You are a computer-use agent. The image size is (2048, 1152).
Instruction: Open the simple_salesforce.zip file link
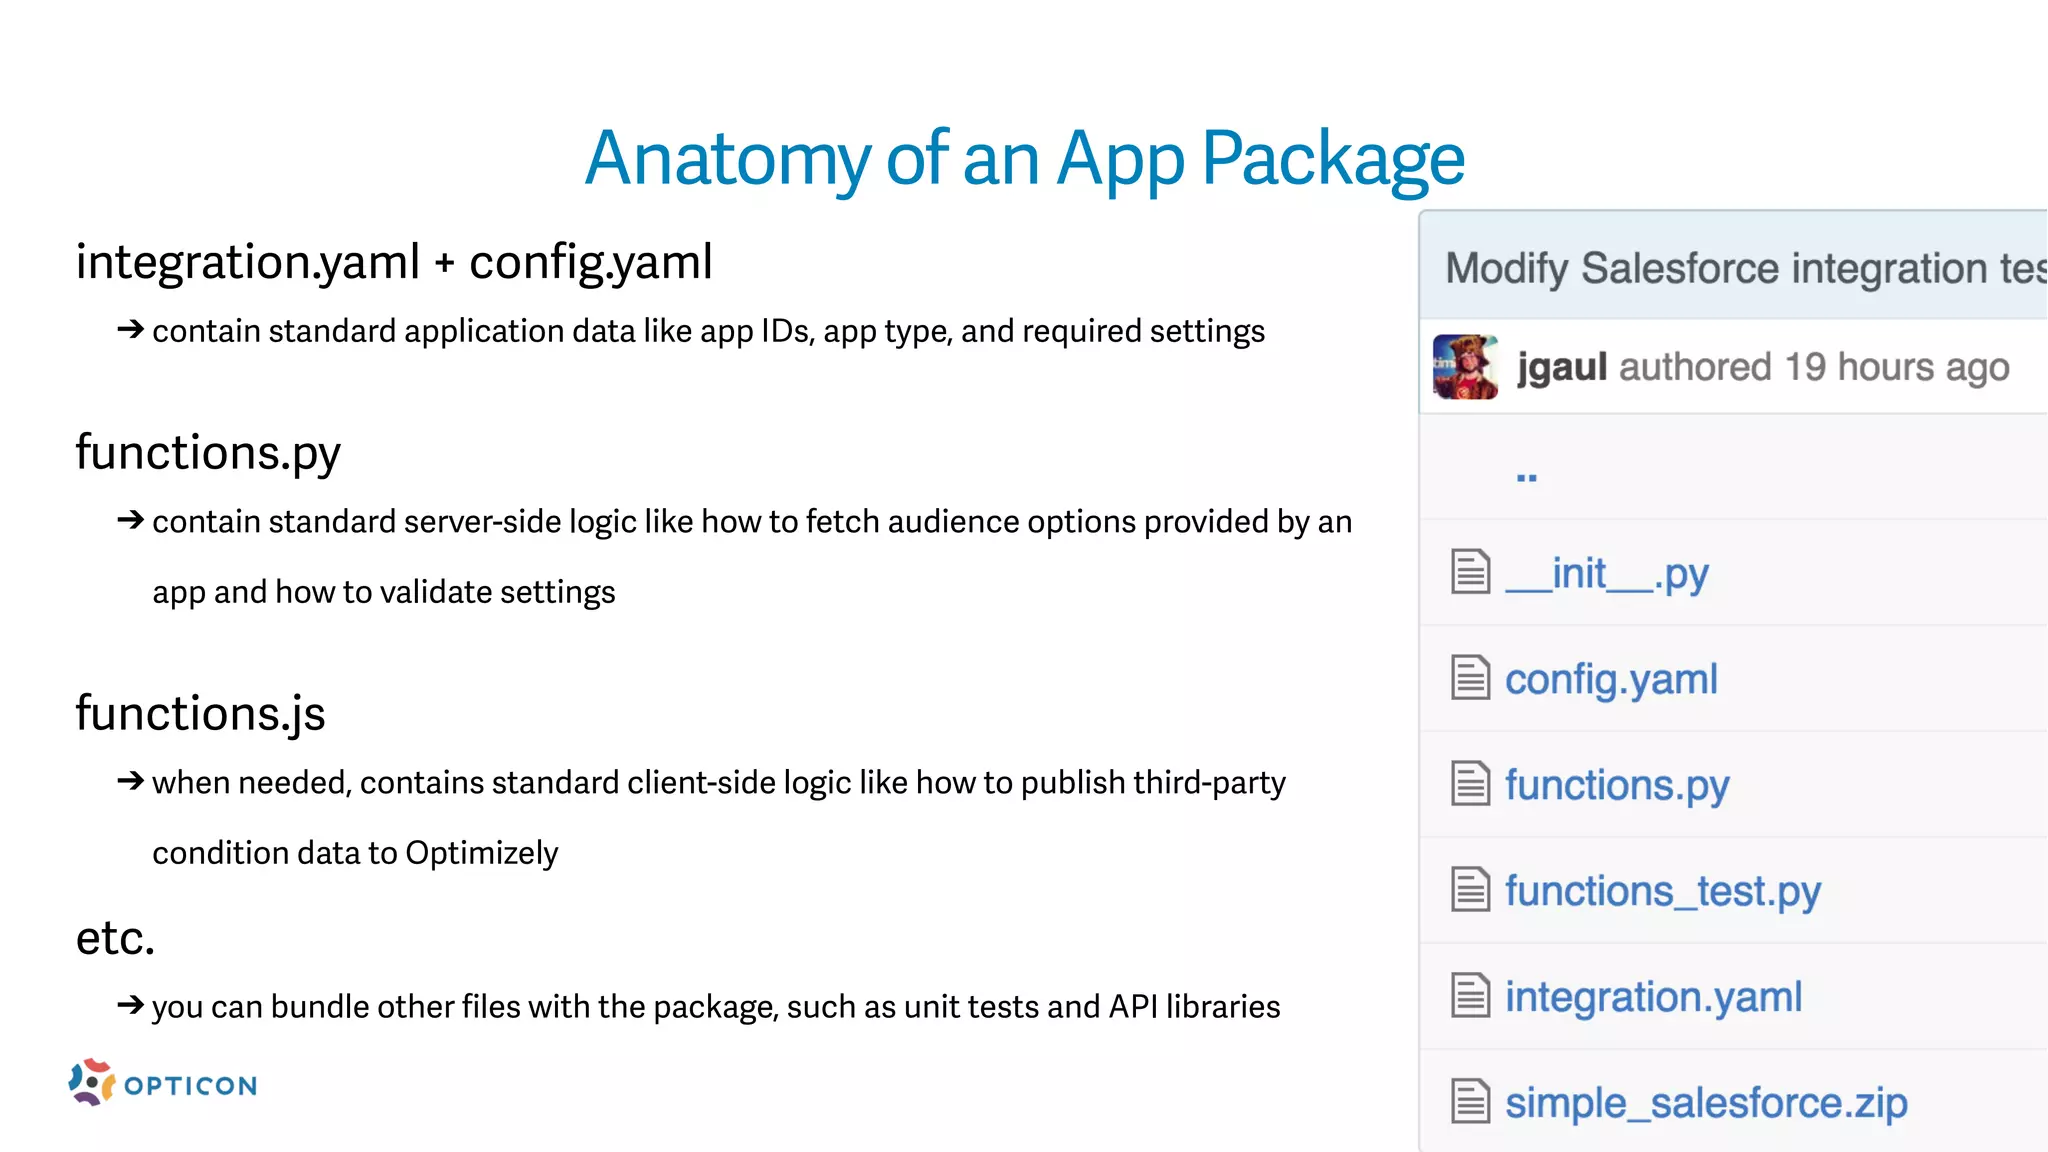click(x=1706, y=1104)
